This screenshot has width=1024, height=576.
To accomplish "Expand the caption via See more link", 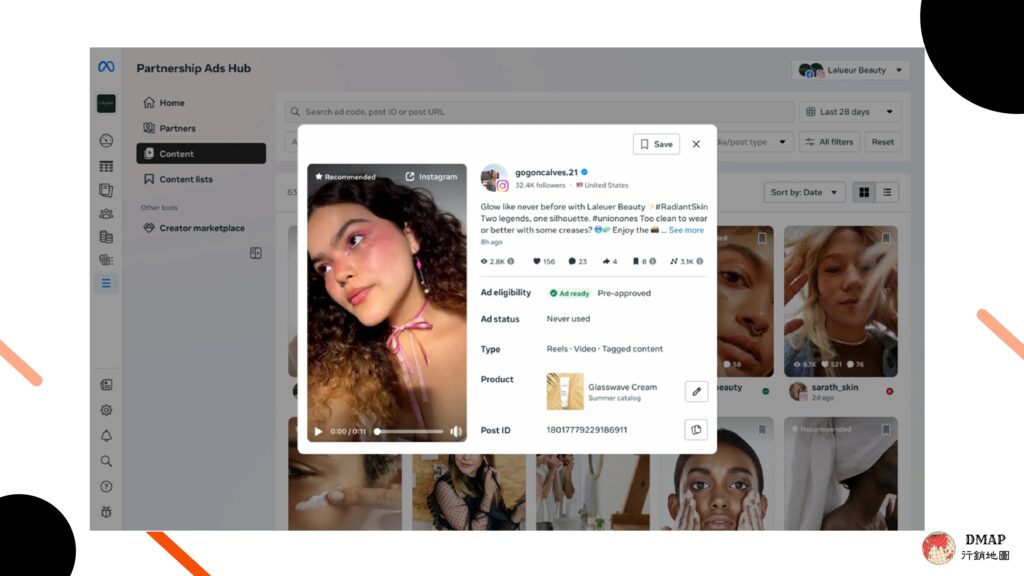I will [686, 230].
